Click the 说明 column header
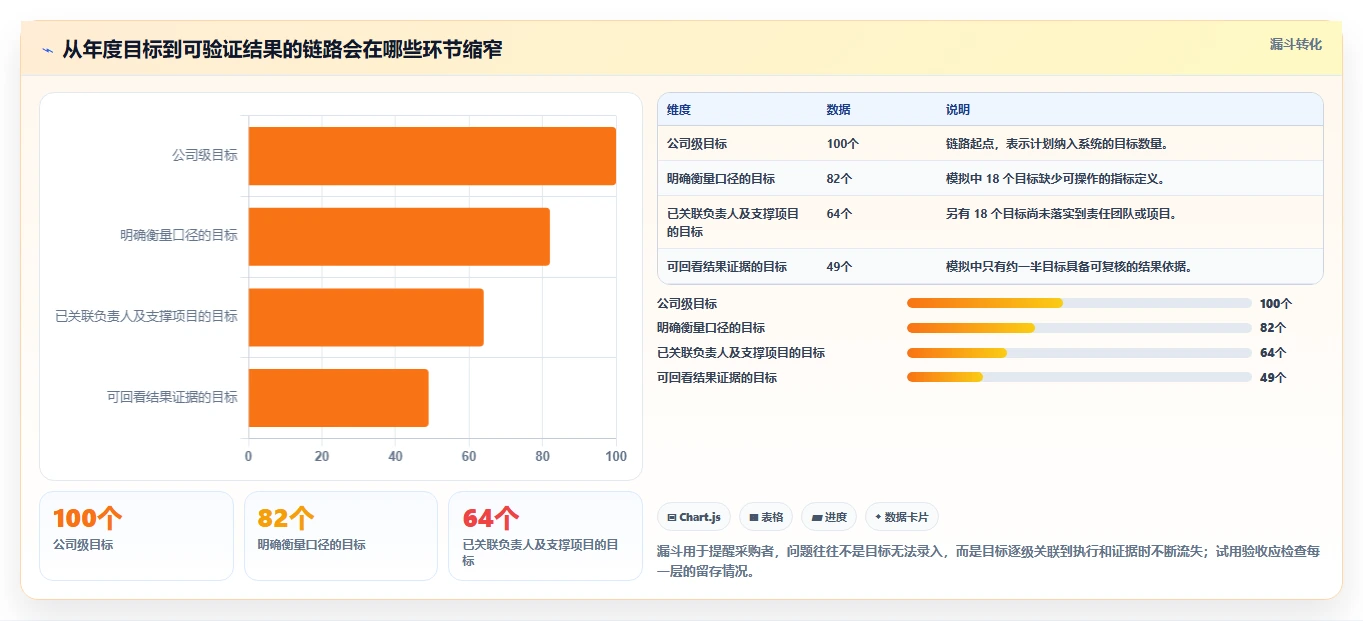 click(958, 110)
